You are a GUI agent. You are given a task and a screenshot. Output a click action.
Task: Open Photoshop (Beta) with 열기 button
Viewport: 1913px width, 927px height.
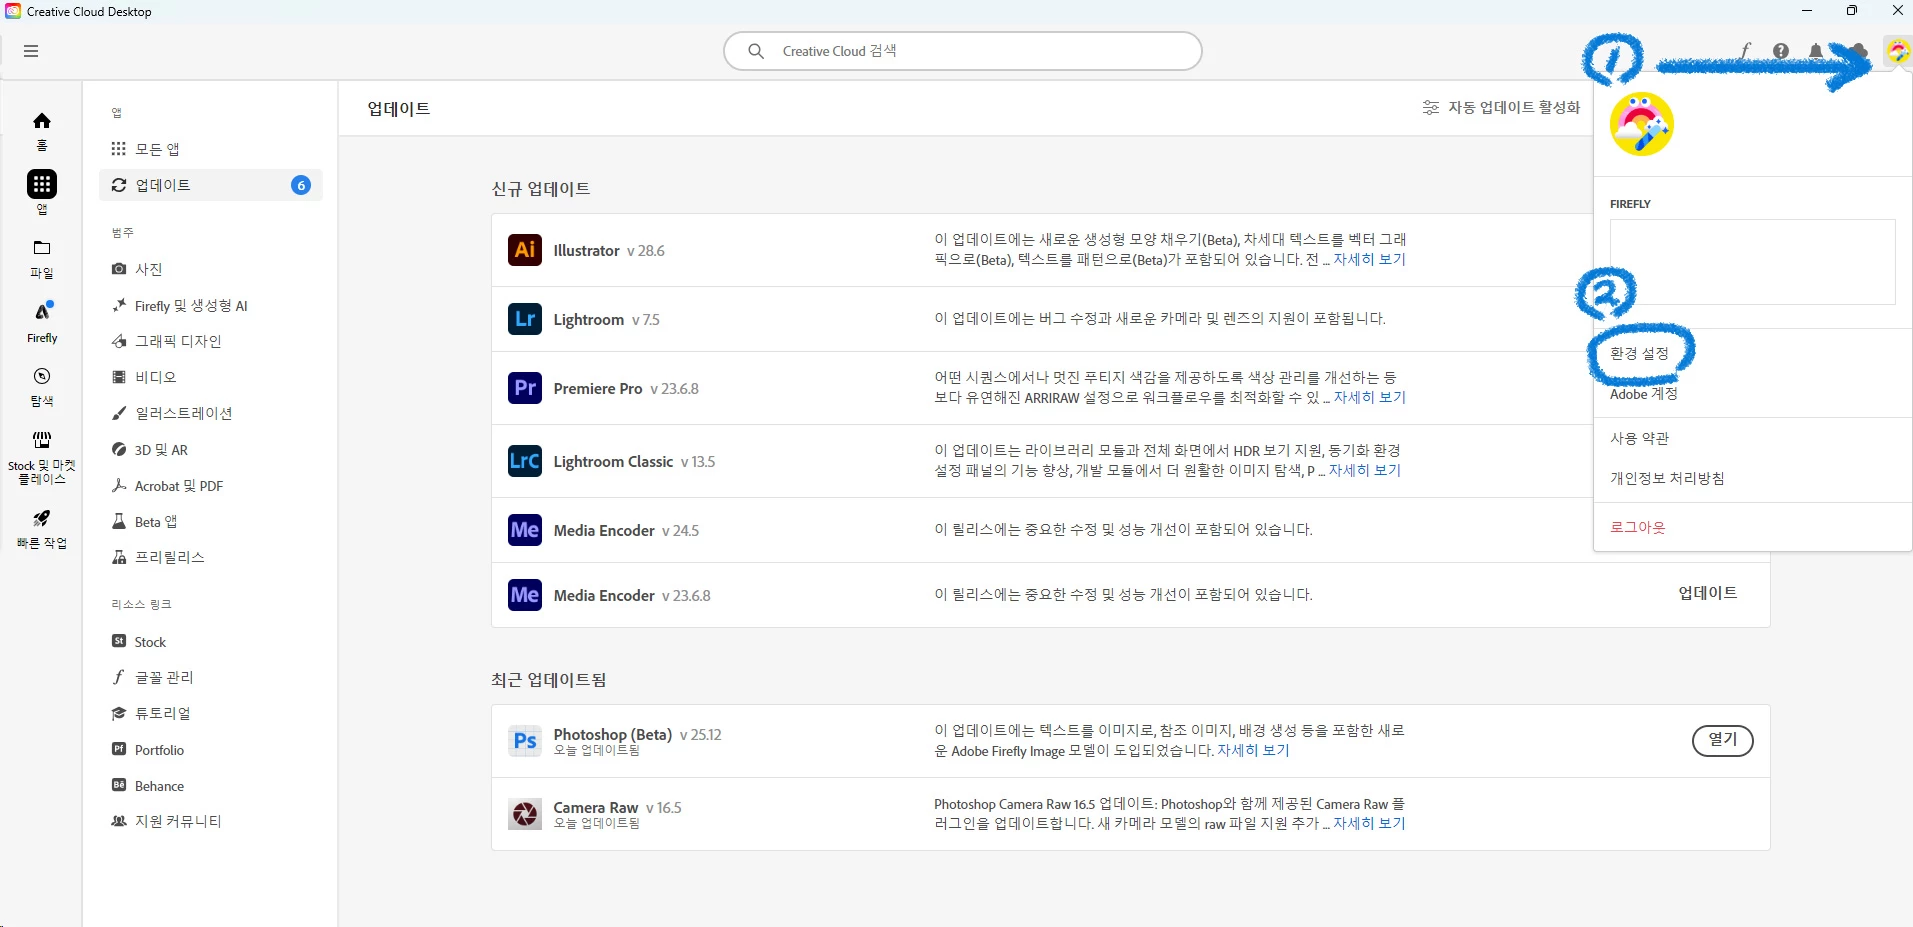(x=1722, y=740)
